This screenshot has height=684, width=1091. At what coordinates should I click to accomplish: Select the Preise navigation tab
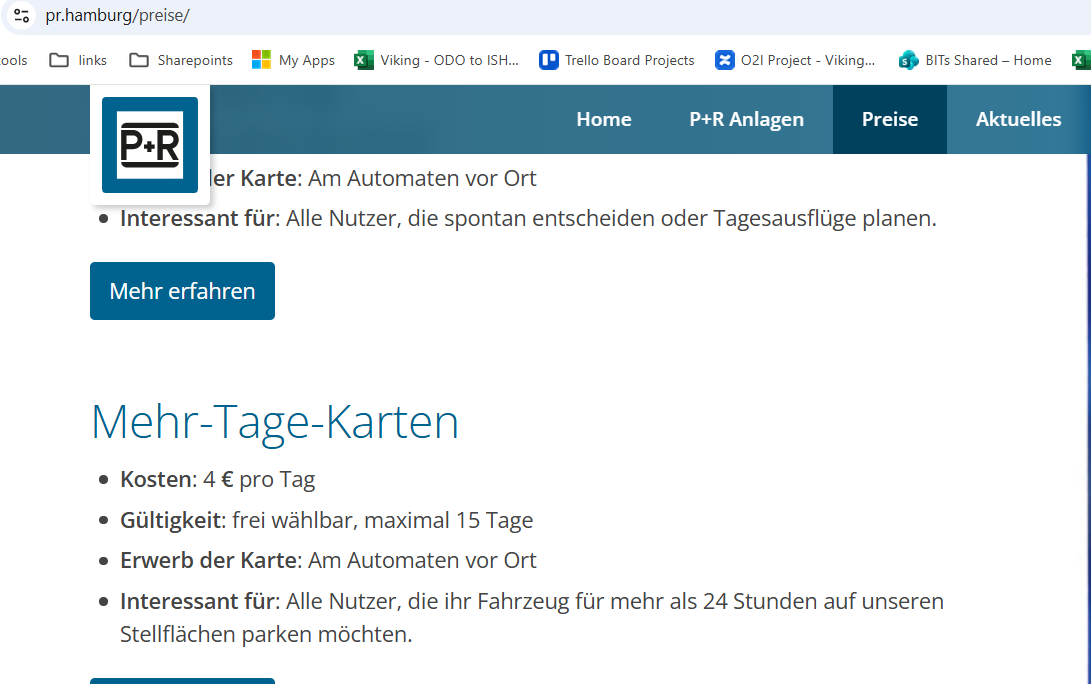(x=889, y=119)
